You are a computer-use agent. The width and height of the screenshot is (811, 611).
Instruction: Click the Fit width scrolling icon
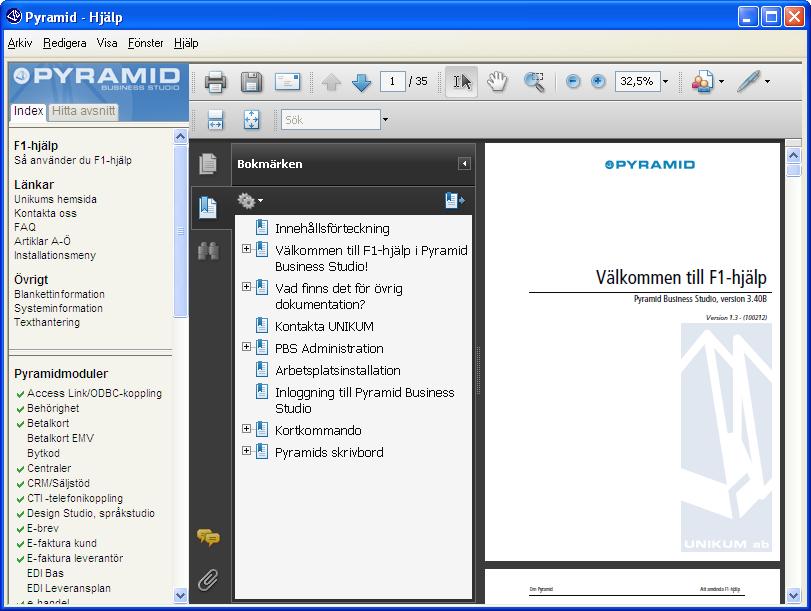pyautogui.click(x=215, y=120)
